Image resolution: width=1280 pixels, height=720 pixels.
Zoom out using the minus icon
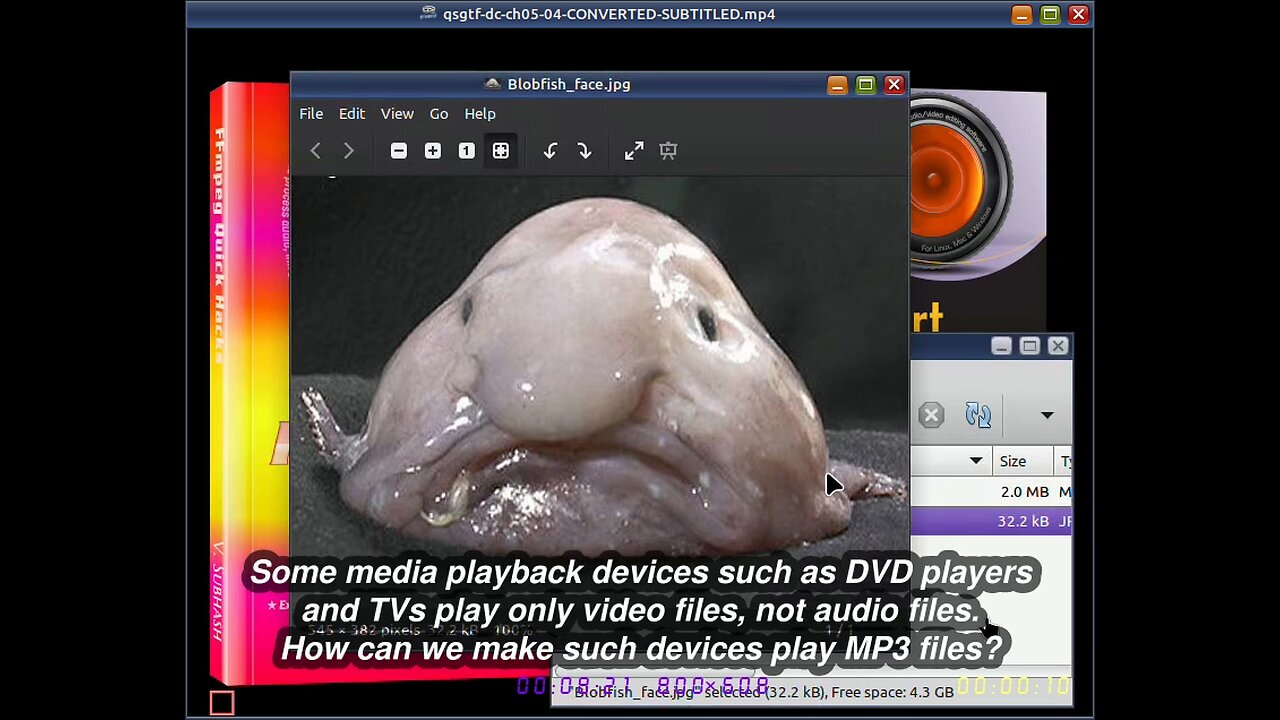pos(399,151)
